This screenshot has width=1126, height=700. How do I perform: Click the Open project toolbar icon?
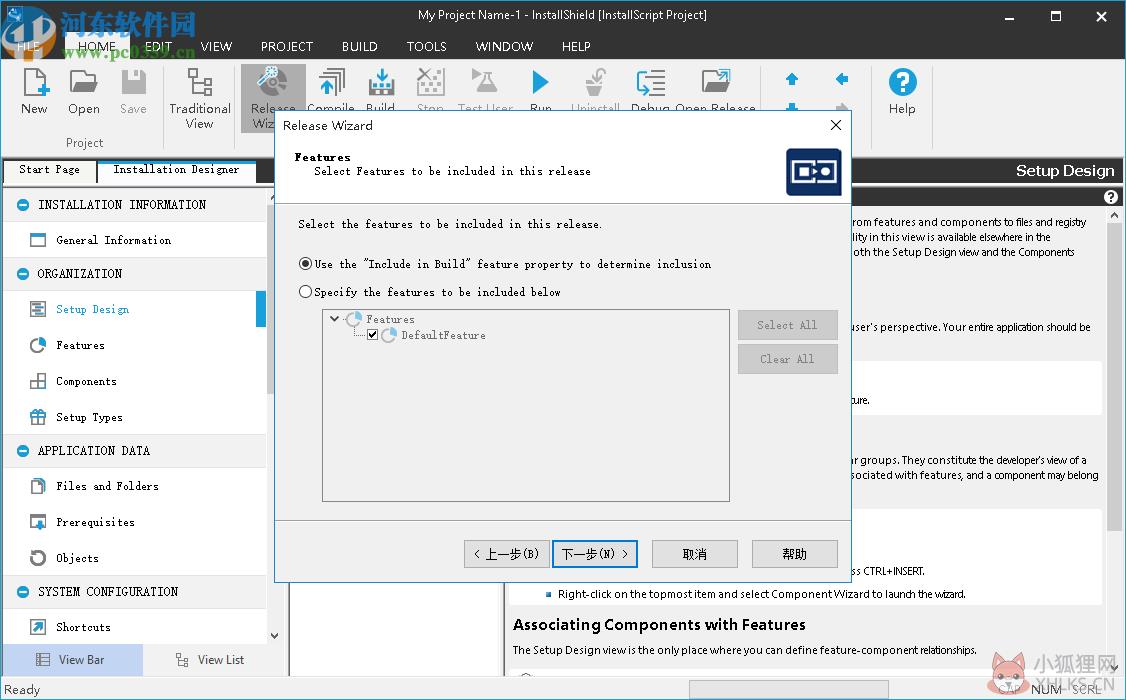[x=83, y=91]
